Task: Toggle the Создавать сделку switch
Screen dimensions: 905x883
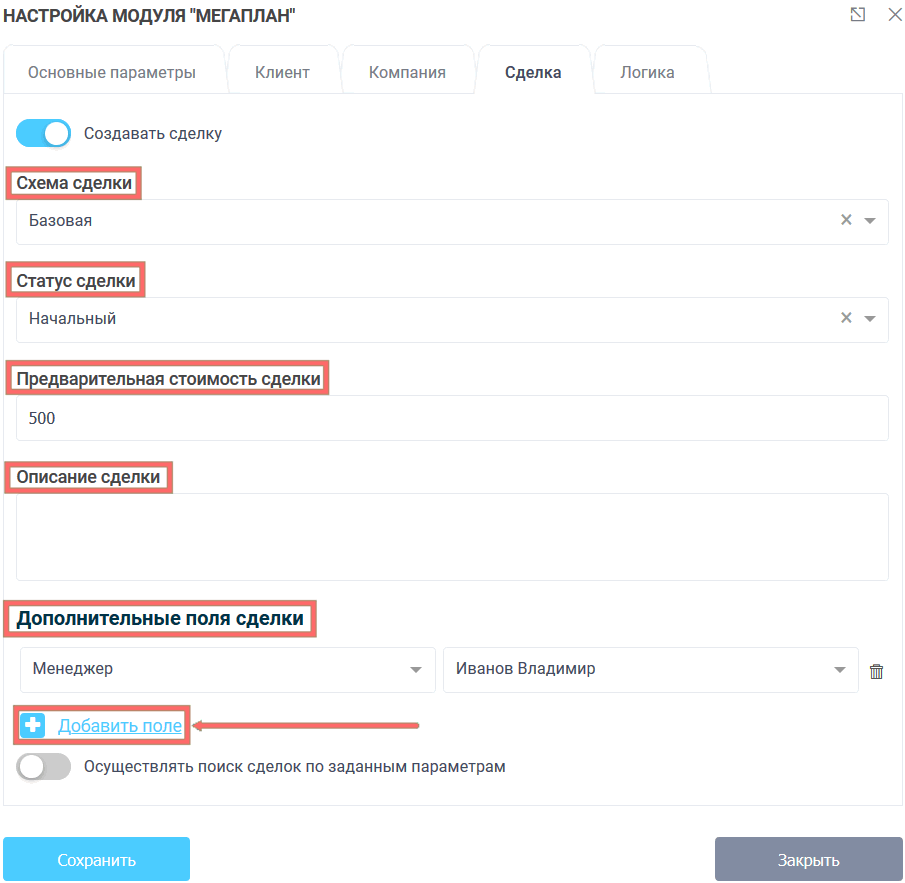Action: [x=44, y=133]
